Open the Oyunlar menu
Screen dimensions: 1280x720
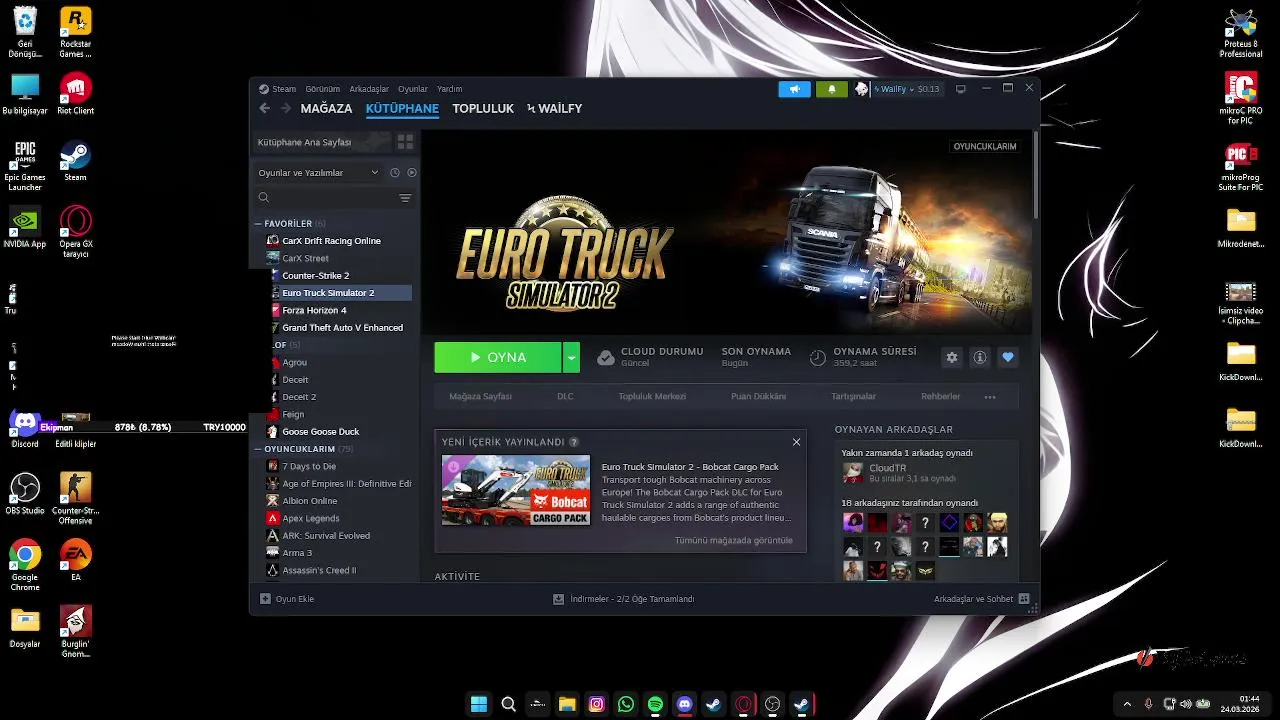point(413,89)
